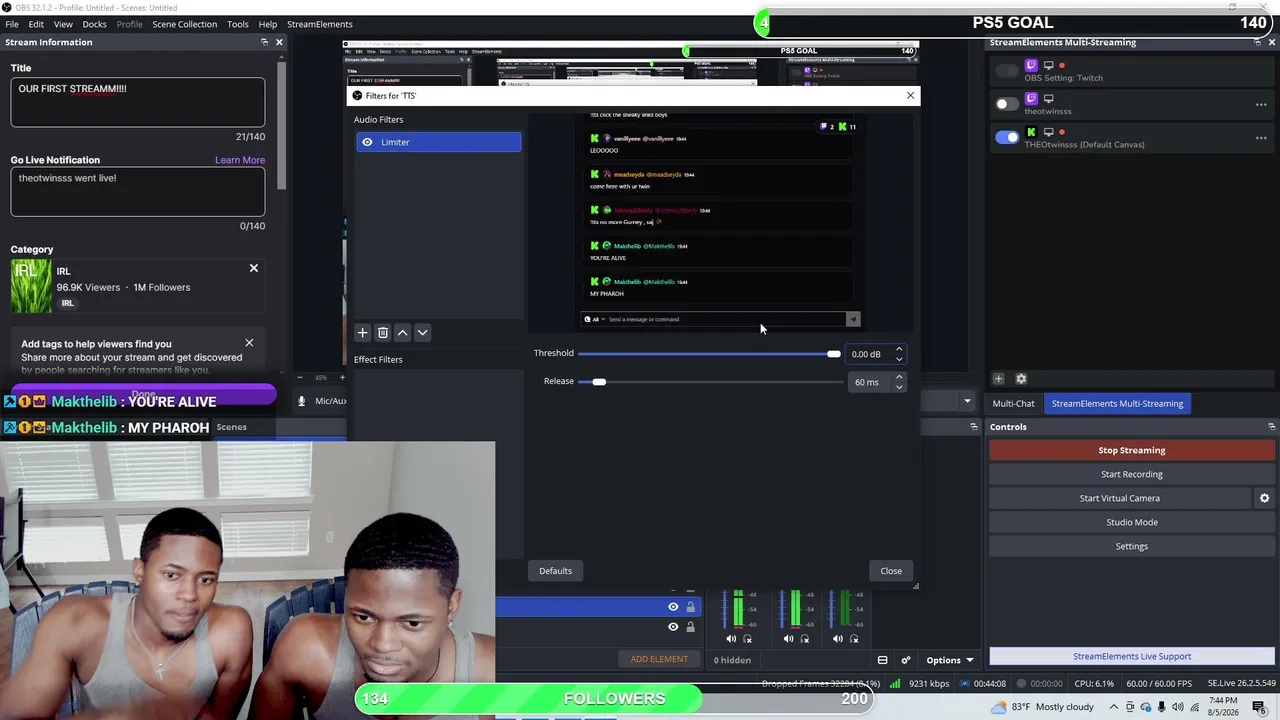Image resolution: width=1280 pixels, height=720 pixels.
Task: Enable Studio Mode
Action: click(x=1132, y=522)
